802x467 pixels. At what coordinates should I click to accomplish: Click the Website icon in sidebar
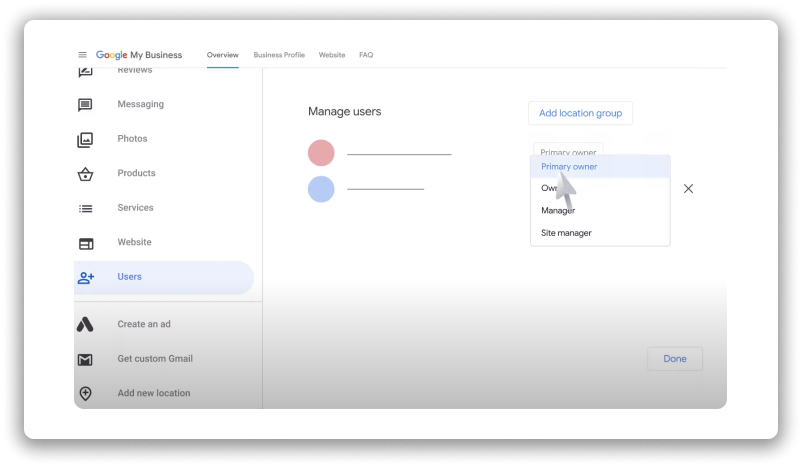[x=86, y=243]
